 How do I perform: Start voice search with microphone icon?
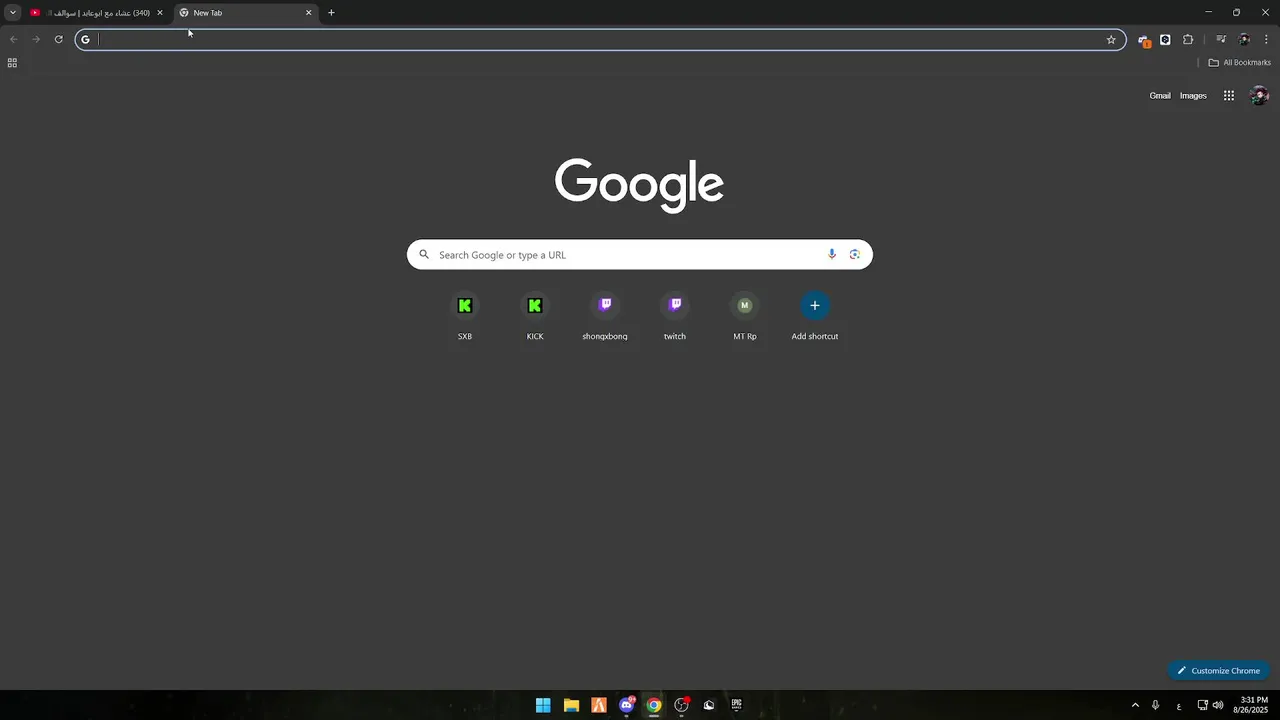pyautogui.click(x=831, y=254)
